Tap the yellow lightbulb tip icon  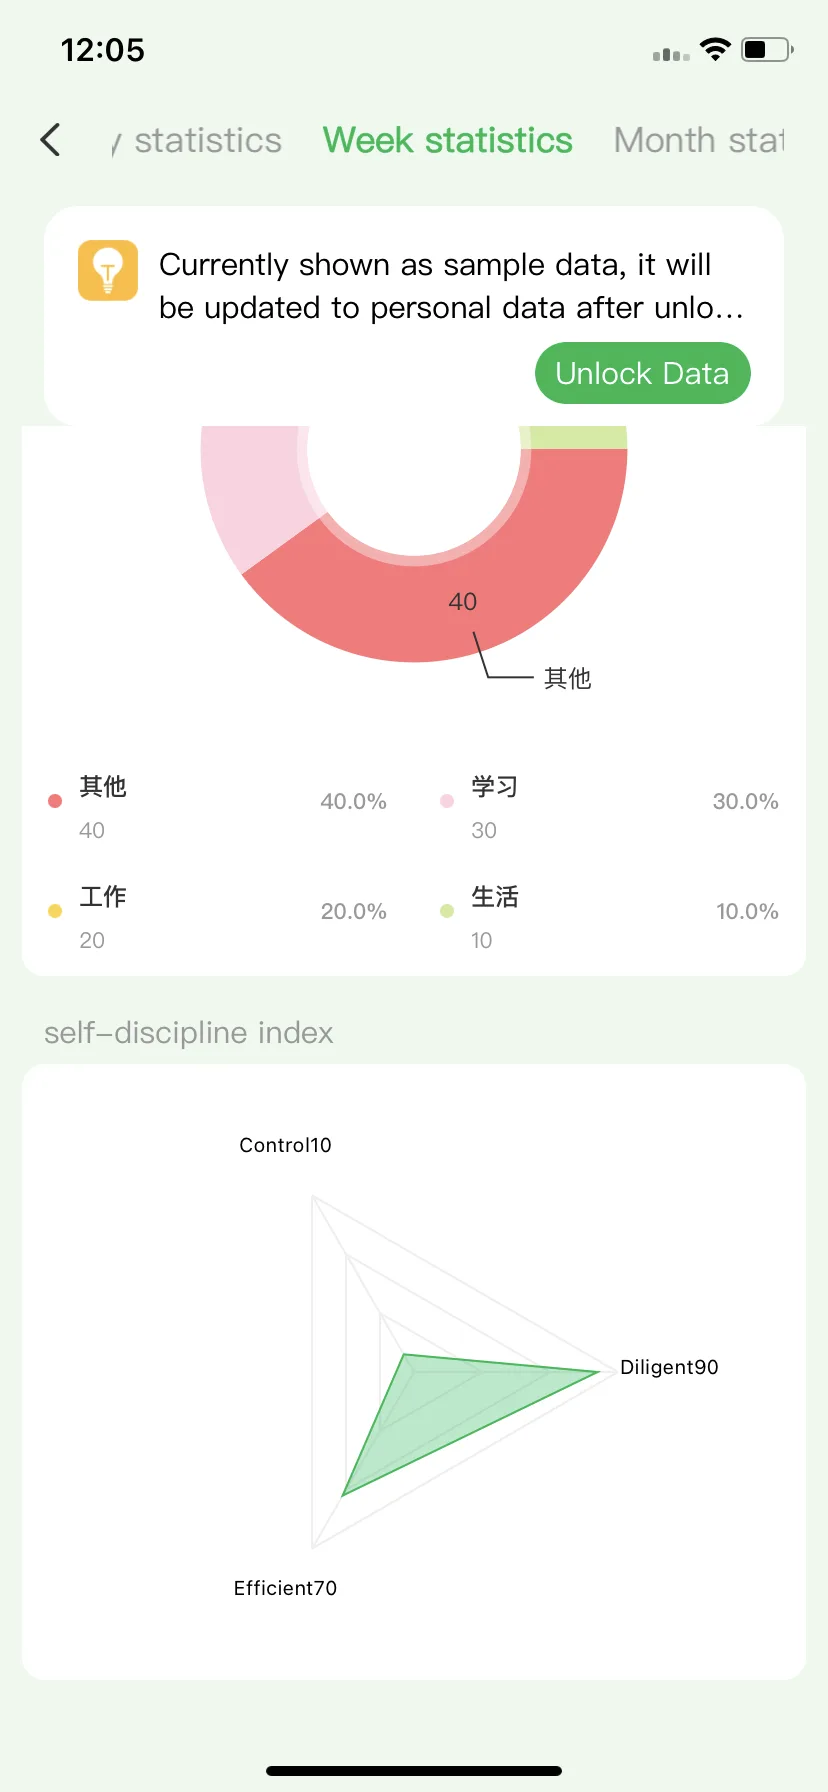(108, 270)
